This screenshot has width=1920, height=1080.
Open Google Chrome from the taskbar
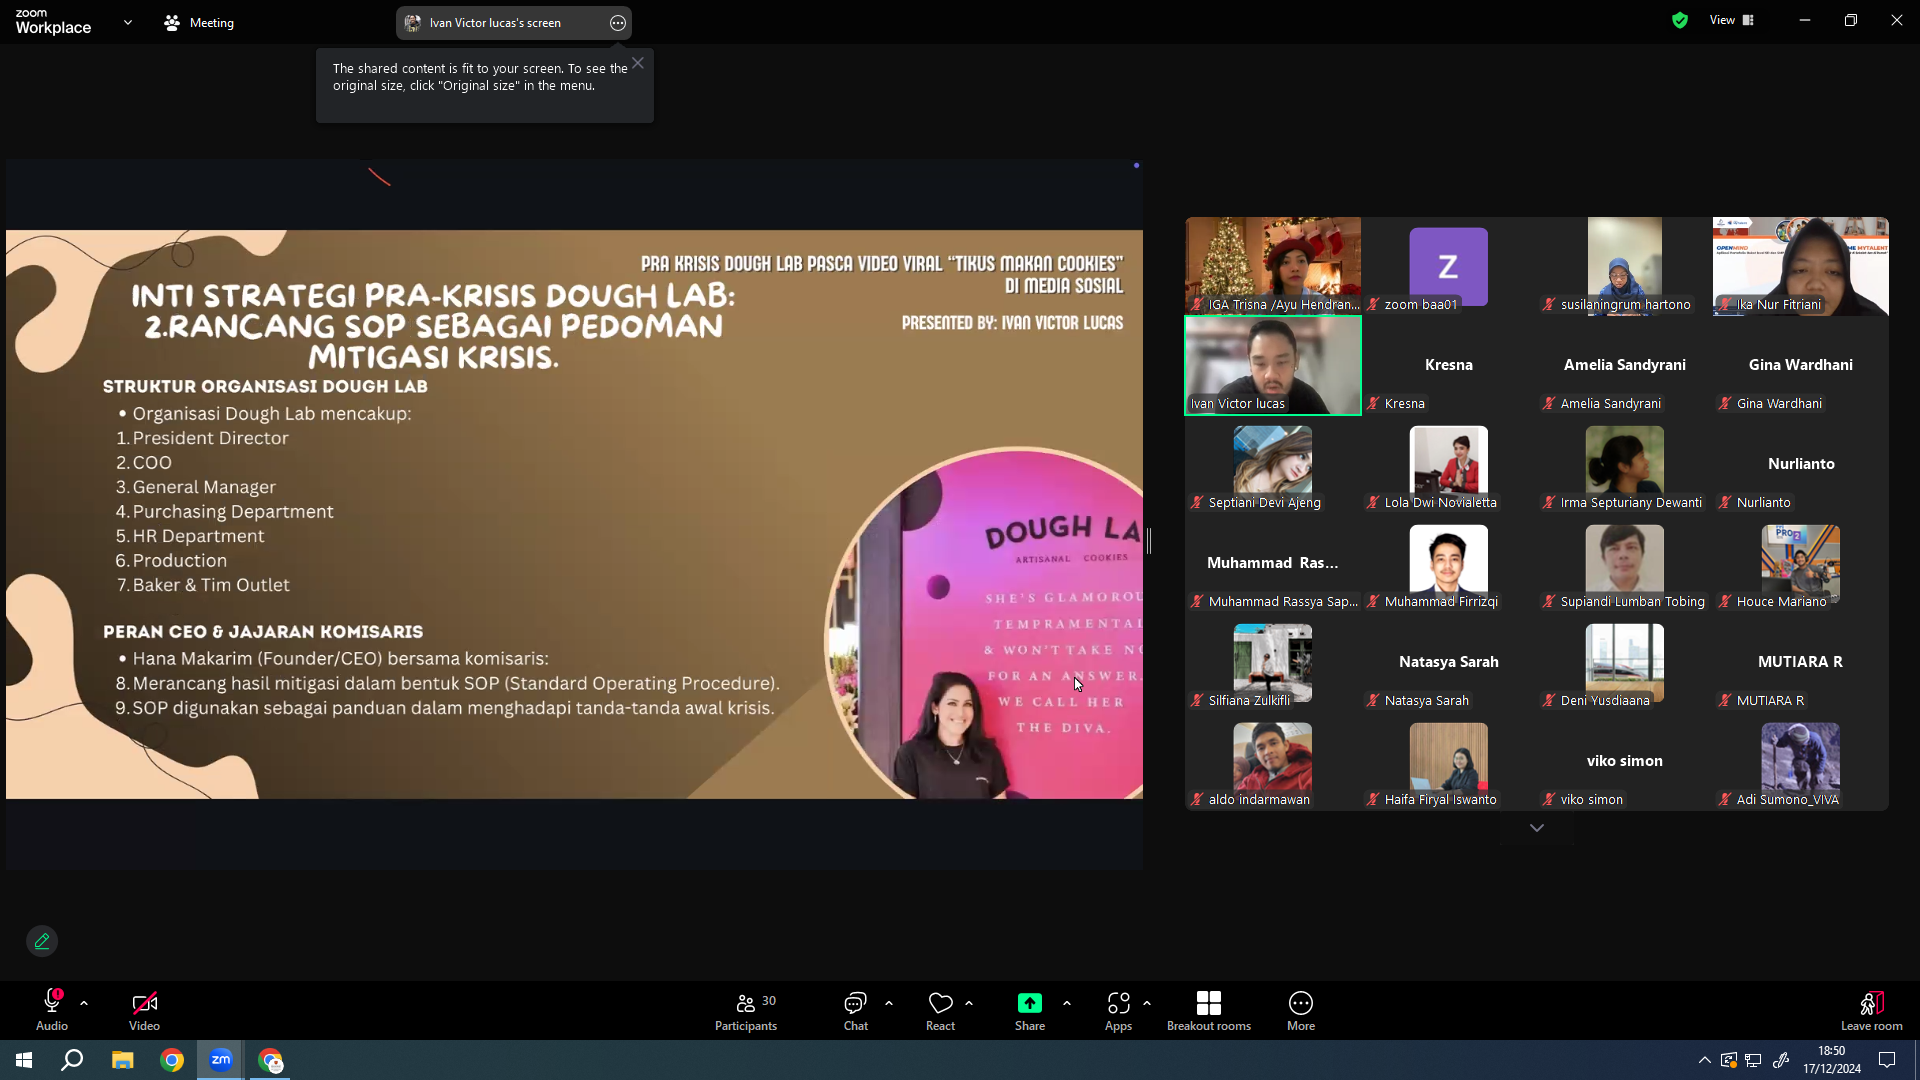[172, 1060]
